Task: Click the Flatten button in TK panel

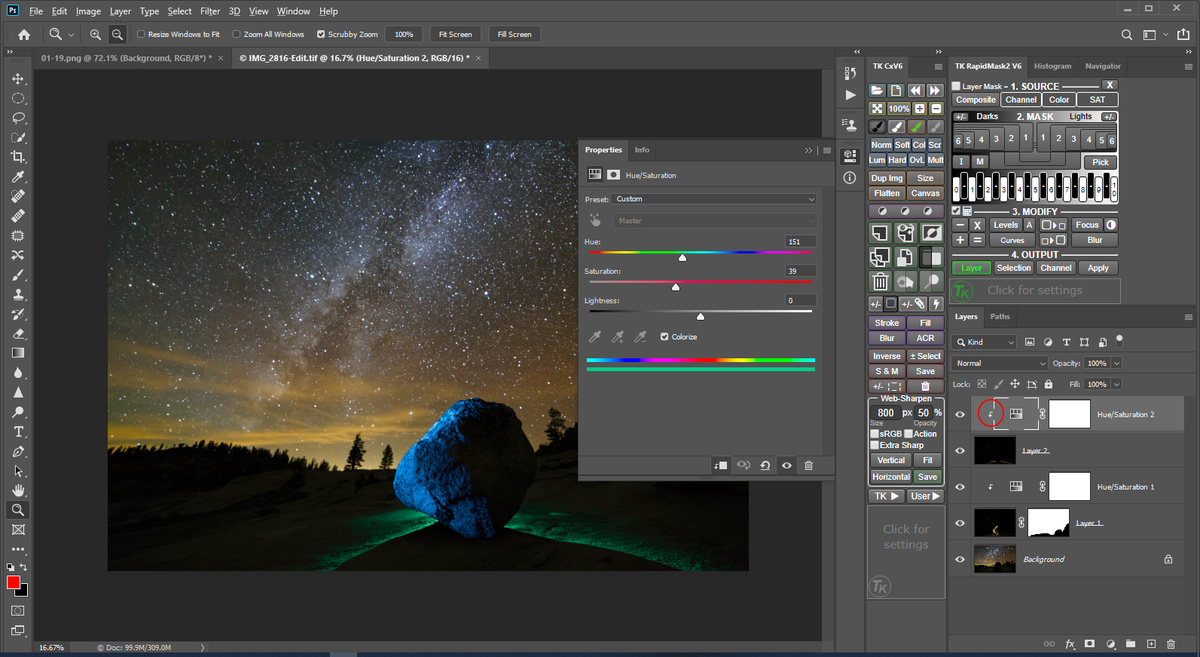Action: 887,193
